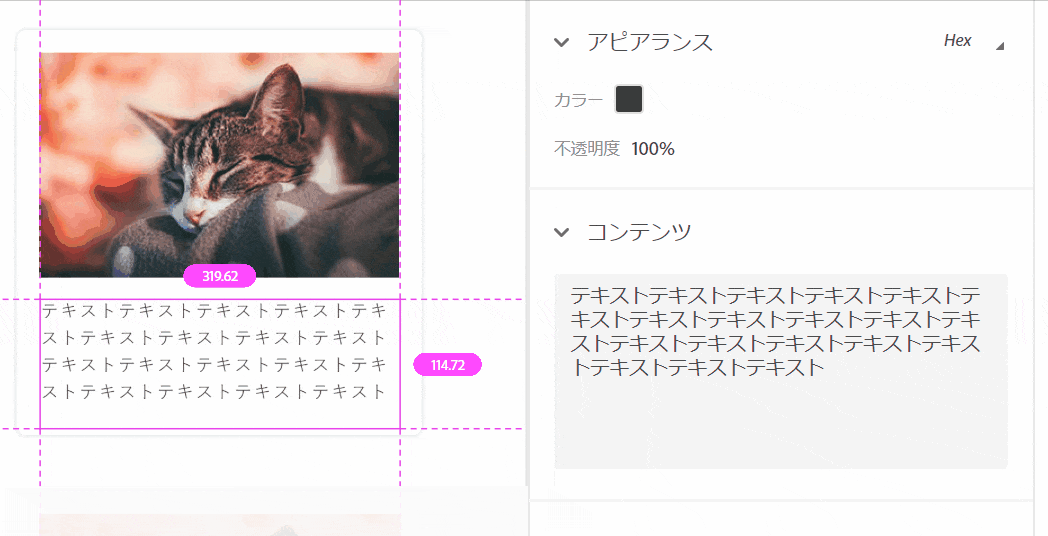Open the Hex color format dropdown
This screenshot has height=536, width=1048.
click(x=973, y=41)
